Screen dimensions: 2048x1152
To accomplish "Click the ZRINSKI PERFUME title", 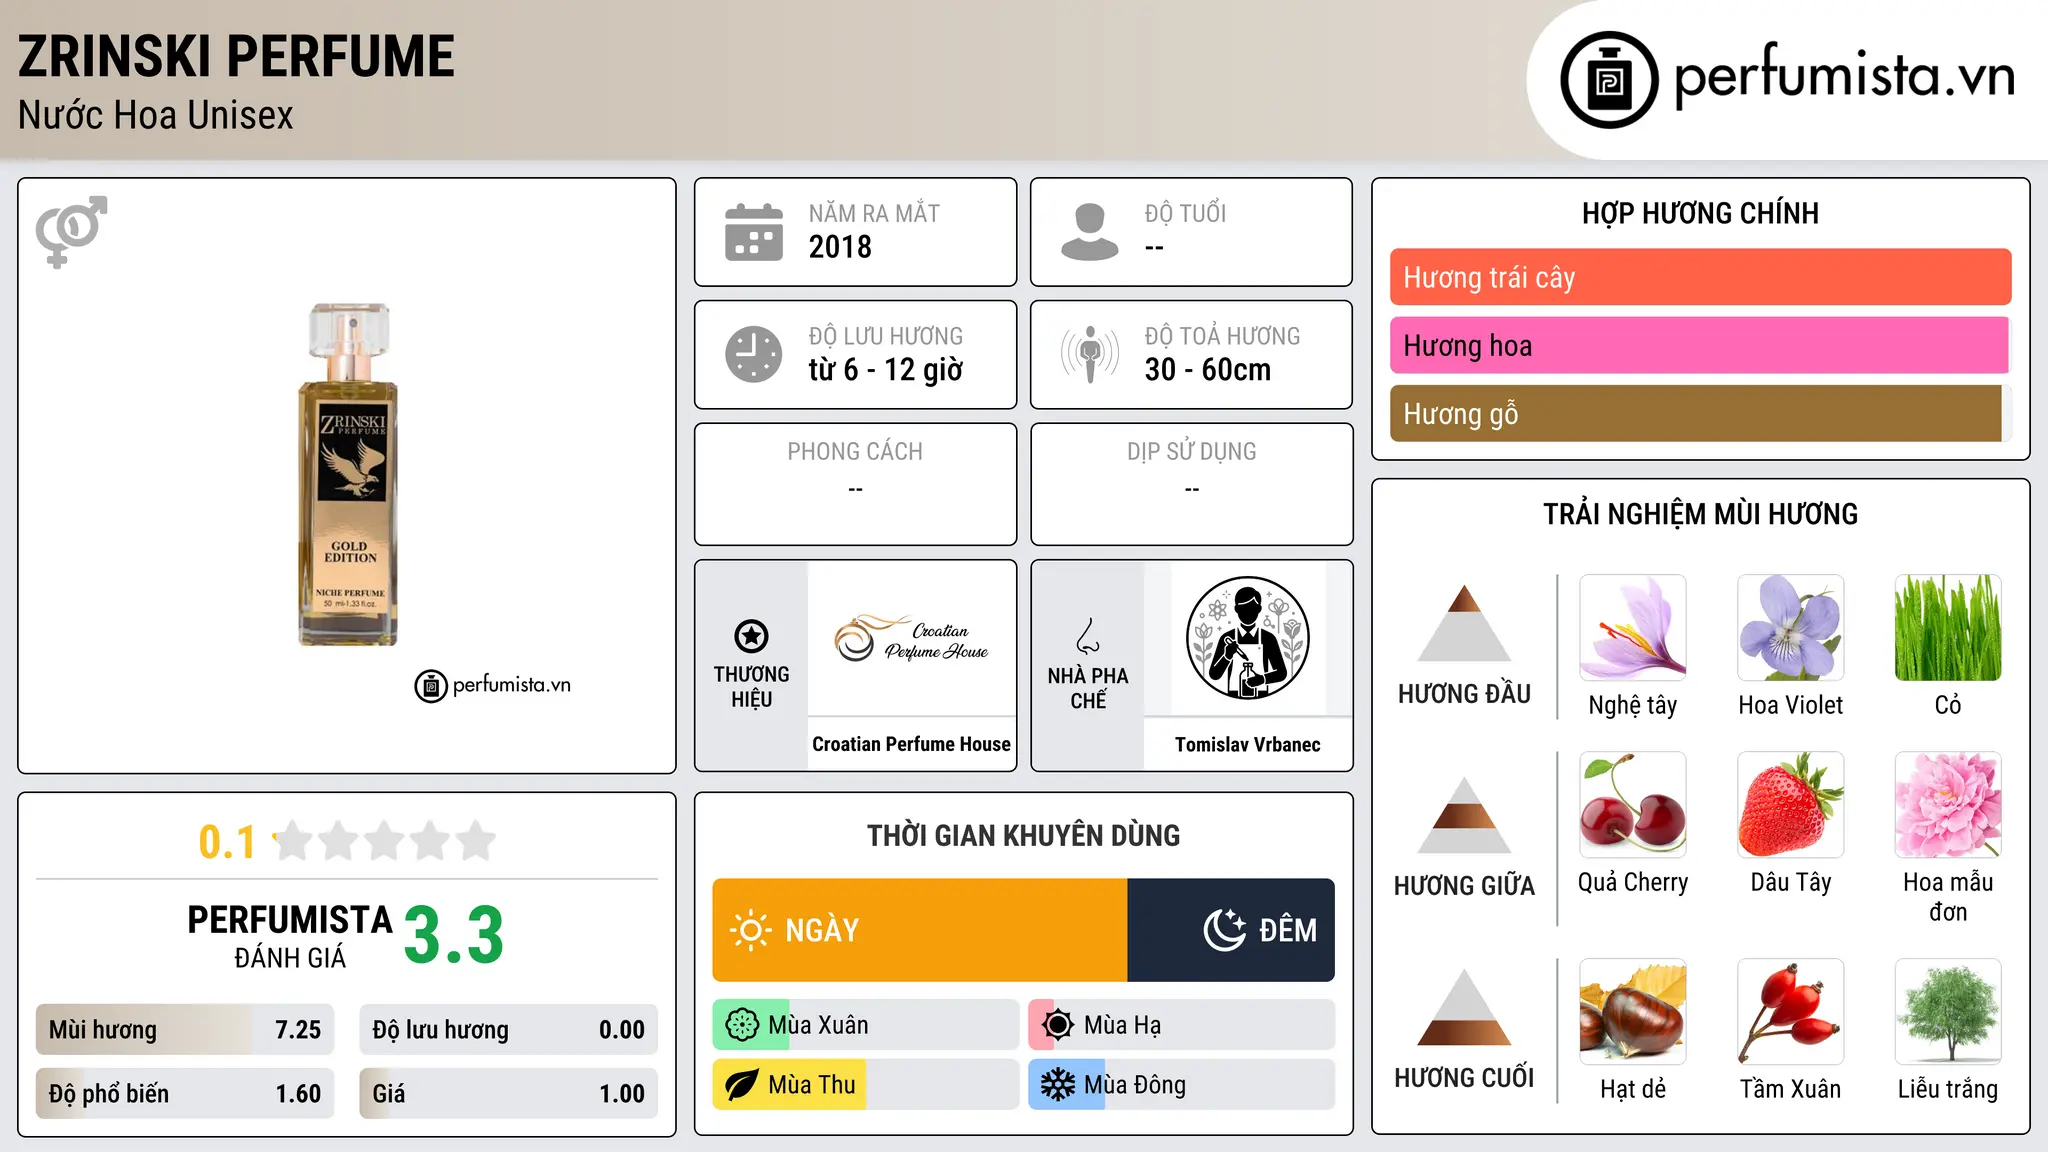I will (236, 56).
